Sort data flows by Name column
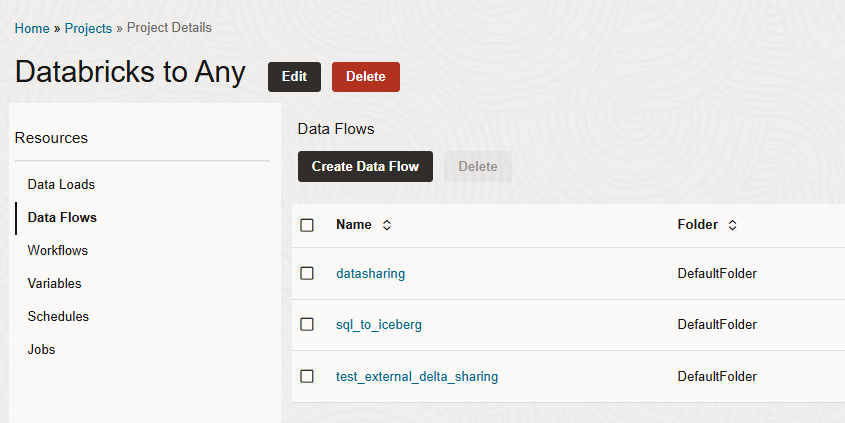Viewport: 845px width, 423px height. pos(387,225)
